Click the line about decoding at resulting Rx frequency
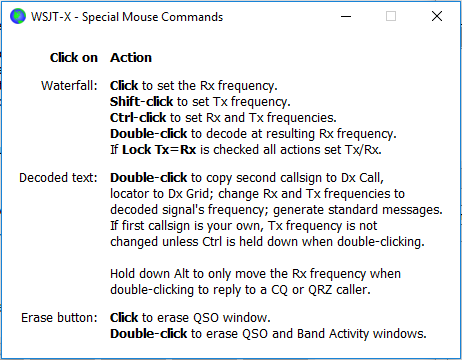The height and width of the screenshot is (360, 462). coord(253,134)
